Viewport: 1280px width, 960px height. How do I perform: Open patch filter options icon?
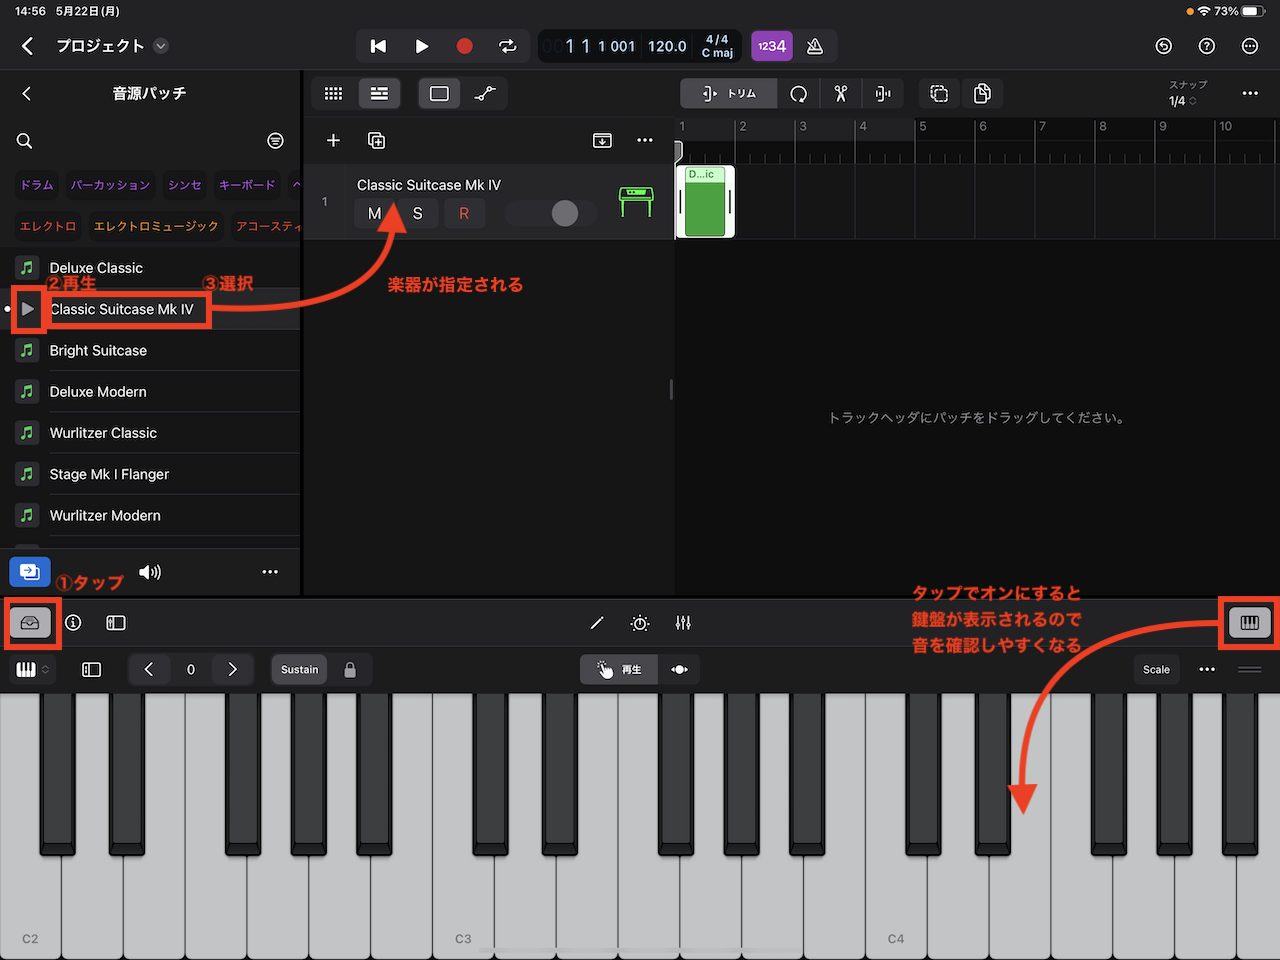(x=276, y=141)
